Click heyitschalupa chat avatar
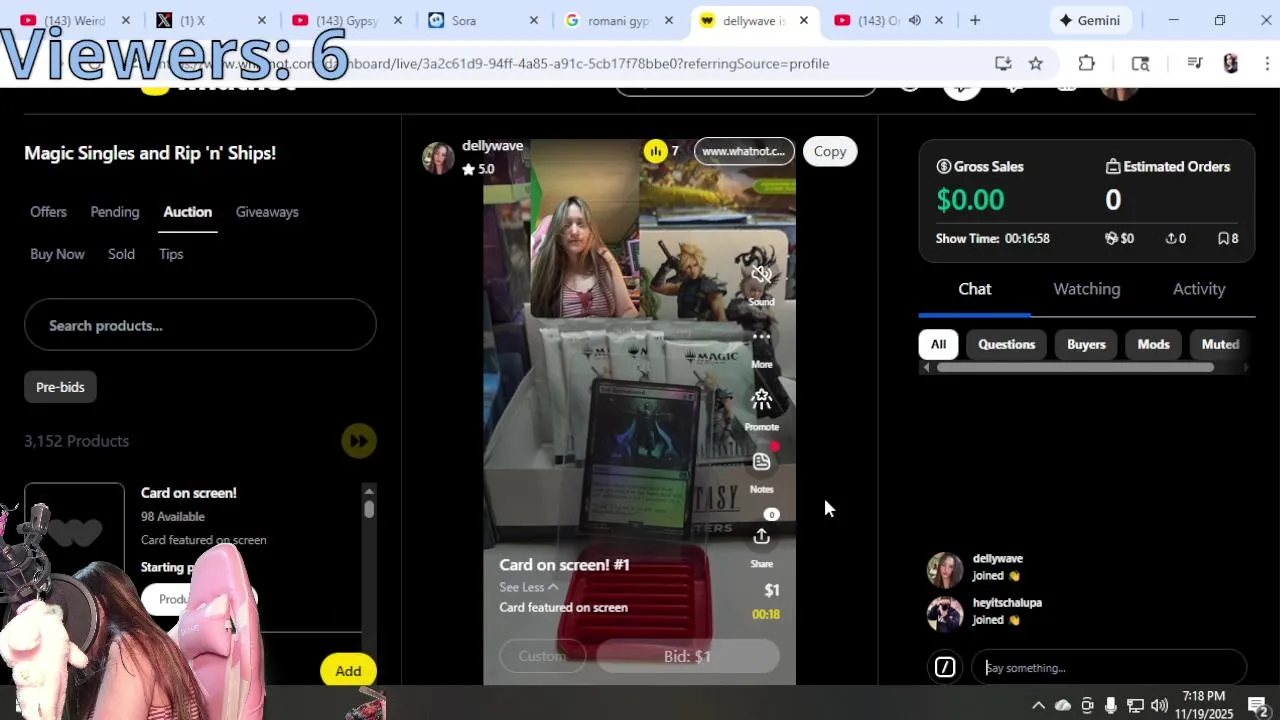The width and height of the screenshot is (1280, 720). tap(945, 613)
